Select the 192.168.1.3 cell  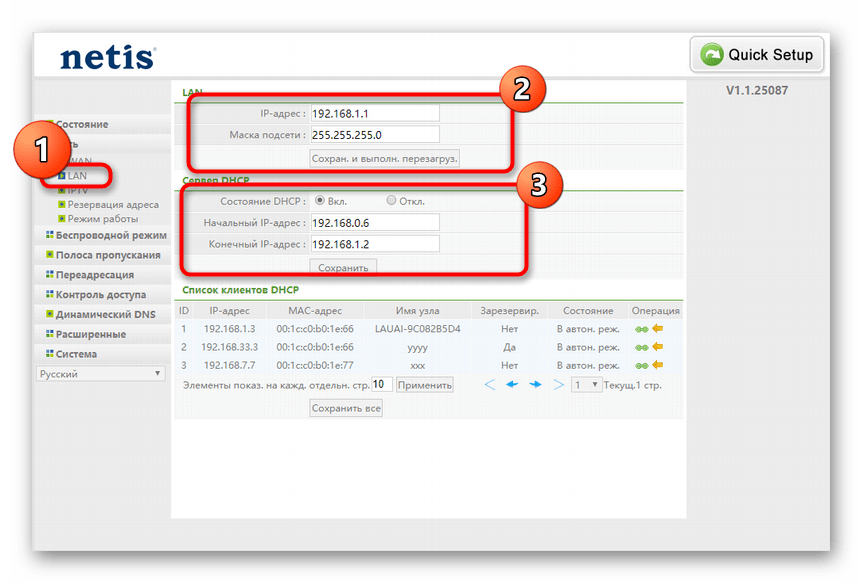point(229,329)
